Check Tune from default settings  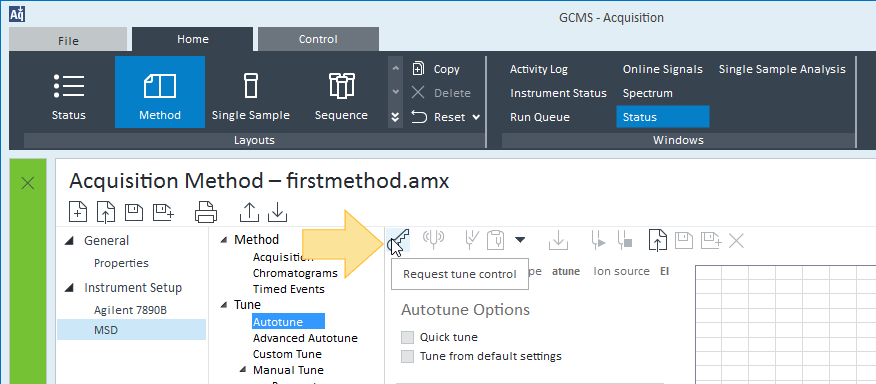point(408,356)
